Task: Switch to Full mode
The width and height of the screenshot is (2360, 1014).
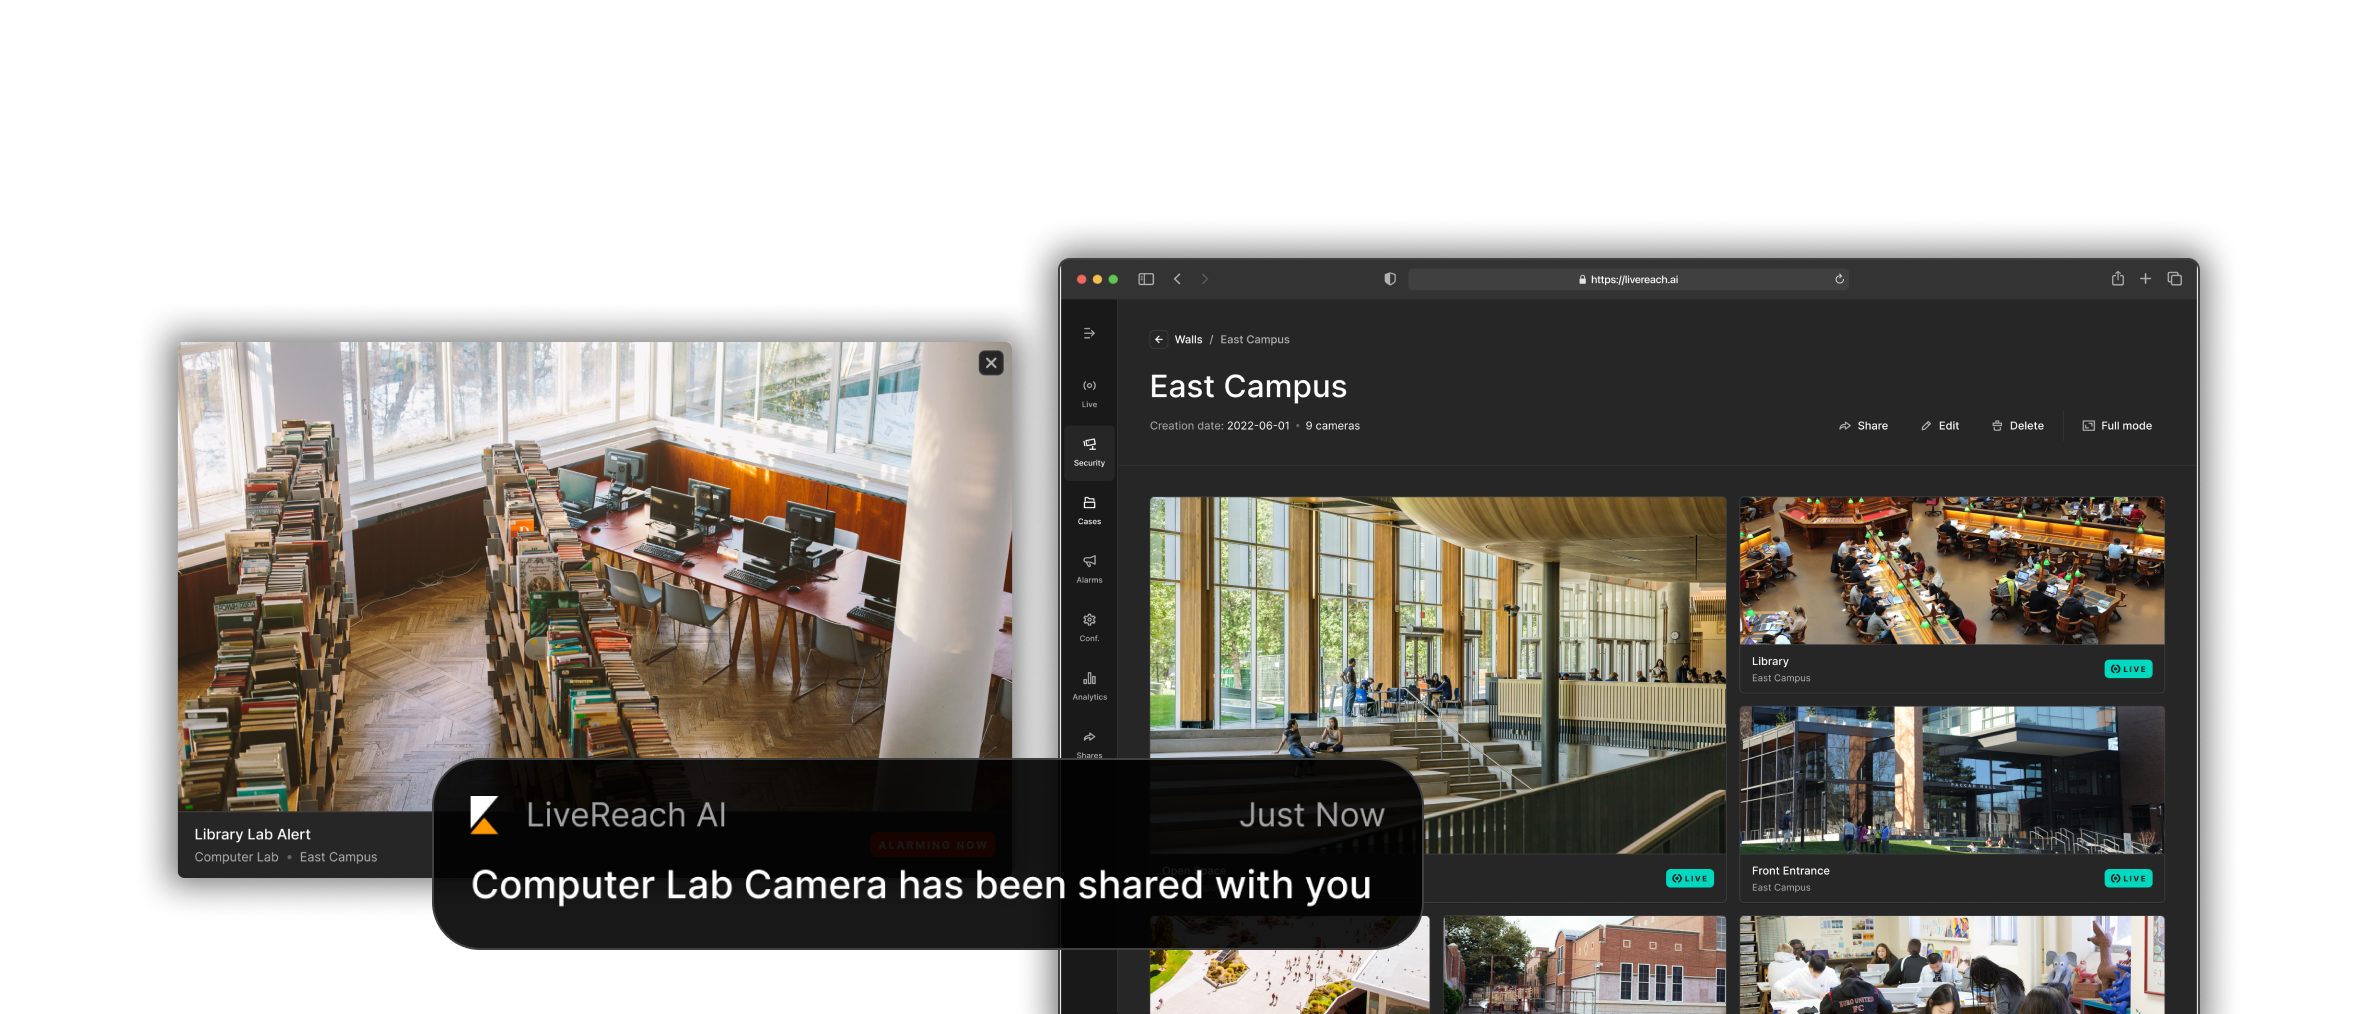Action: [x=2117, y=426]
